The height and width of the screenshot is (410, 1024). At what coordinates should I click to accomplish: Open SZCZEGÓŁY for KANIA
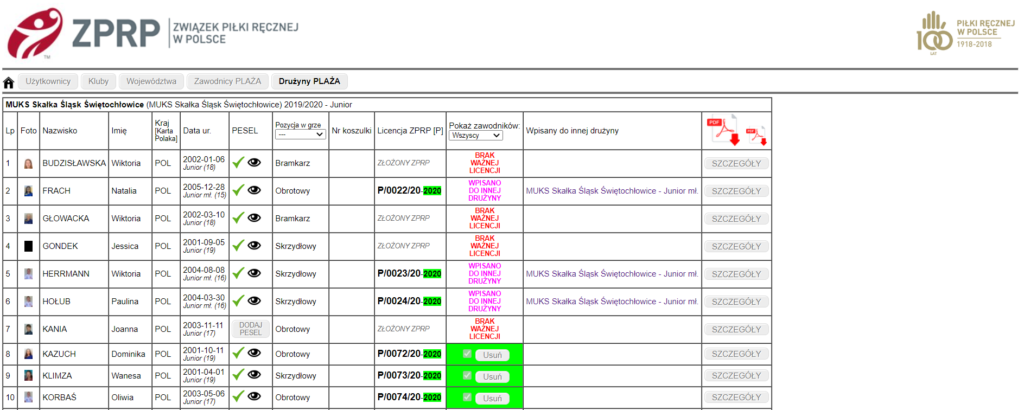736,329
